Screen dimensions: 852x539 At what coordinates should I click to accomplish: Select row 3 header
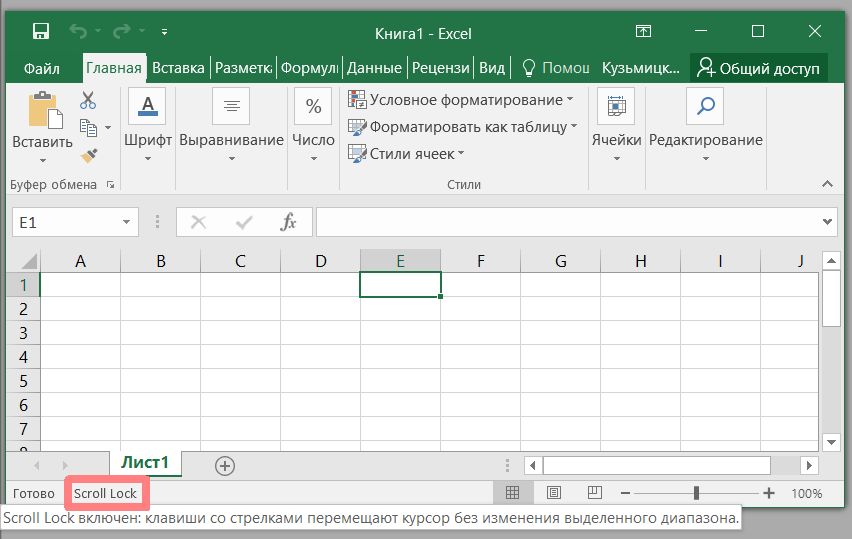click(x=23, y=333)
